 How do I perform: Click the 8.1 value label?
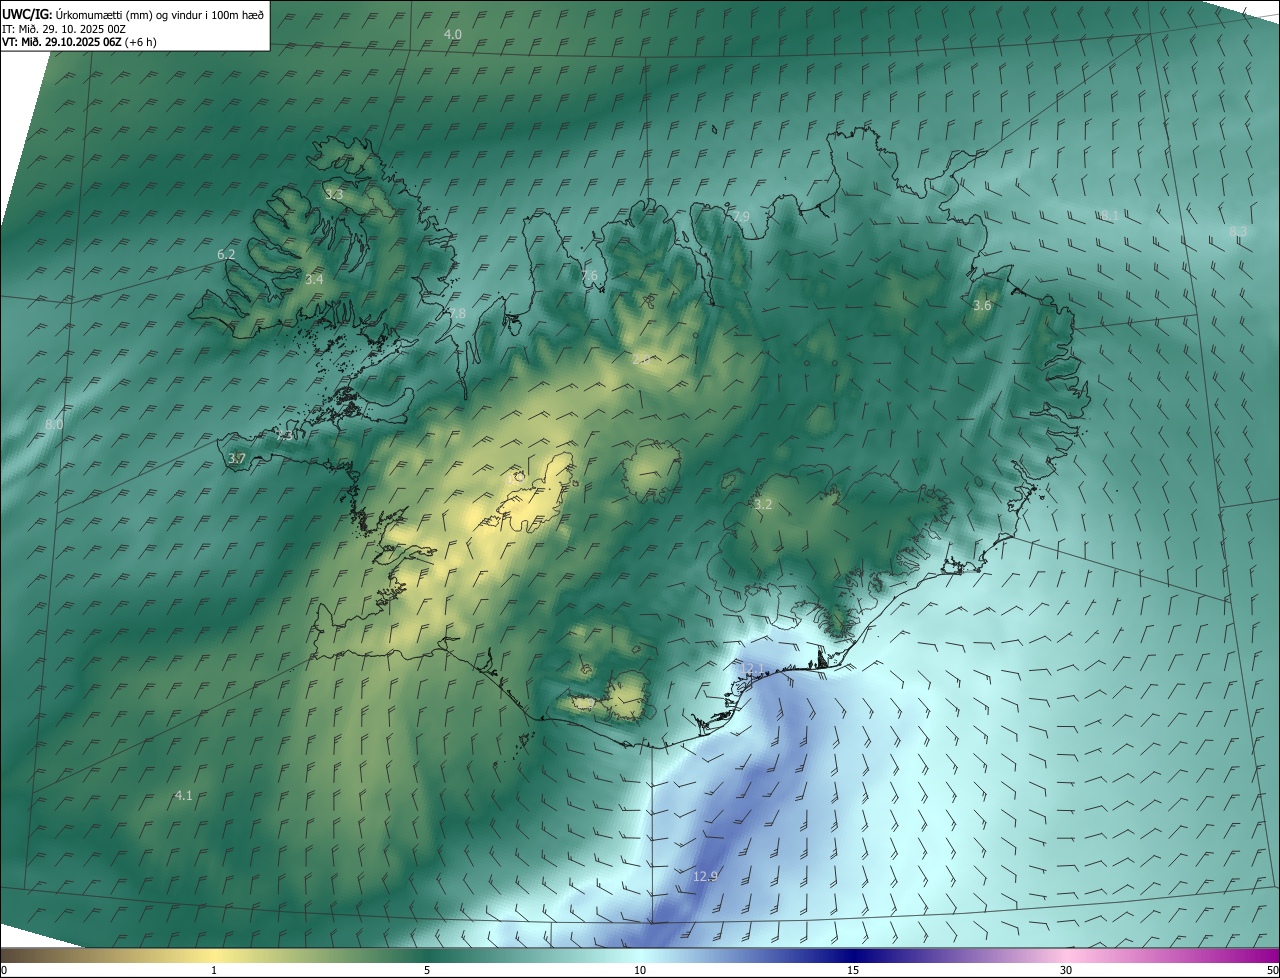[1109, 216]
